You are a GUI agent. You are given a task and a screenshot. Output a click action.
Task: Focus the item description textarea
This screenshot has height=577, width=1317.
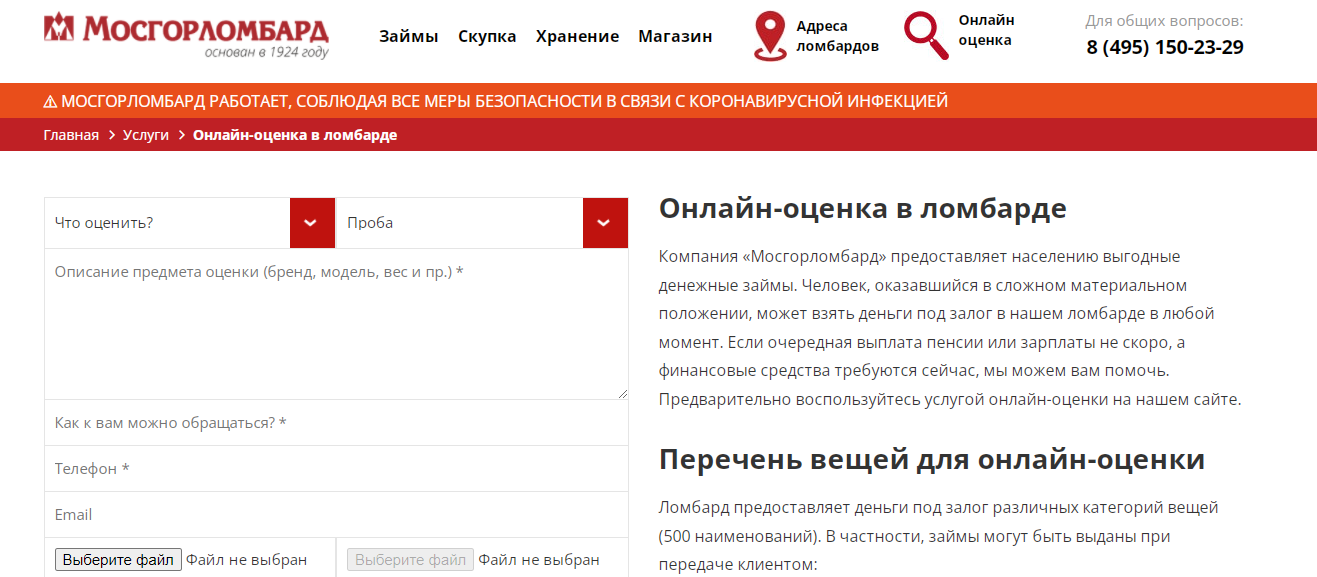[336, 324]
